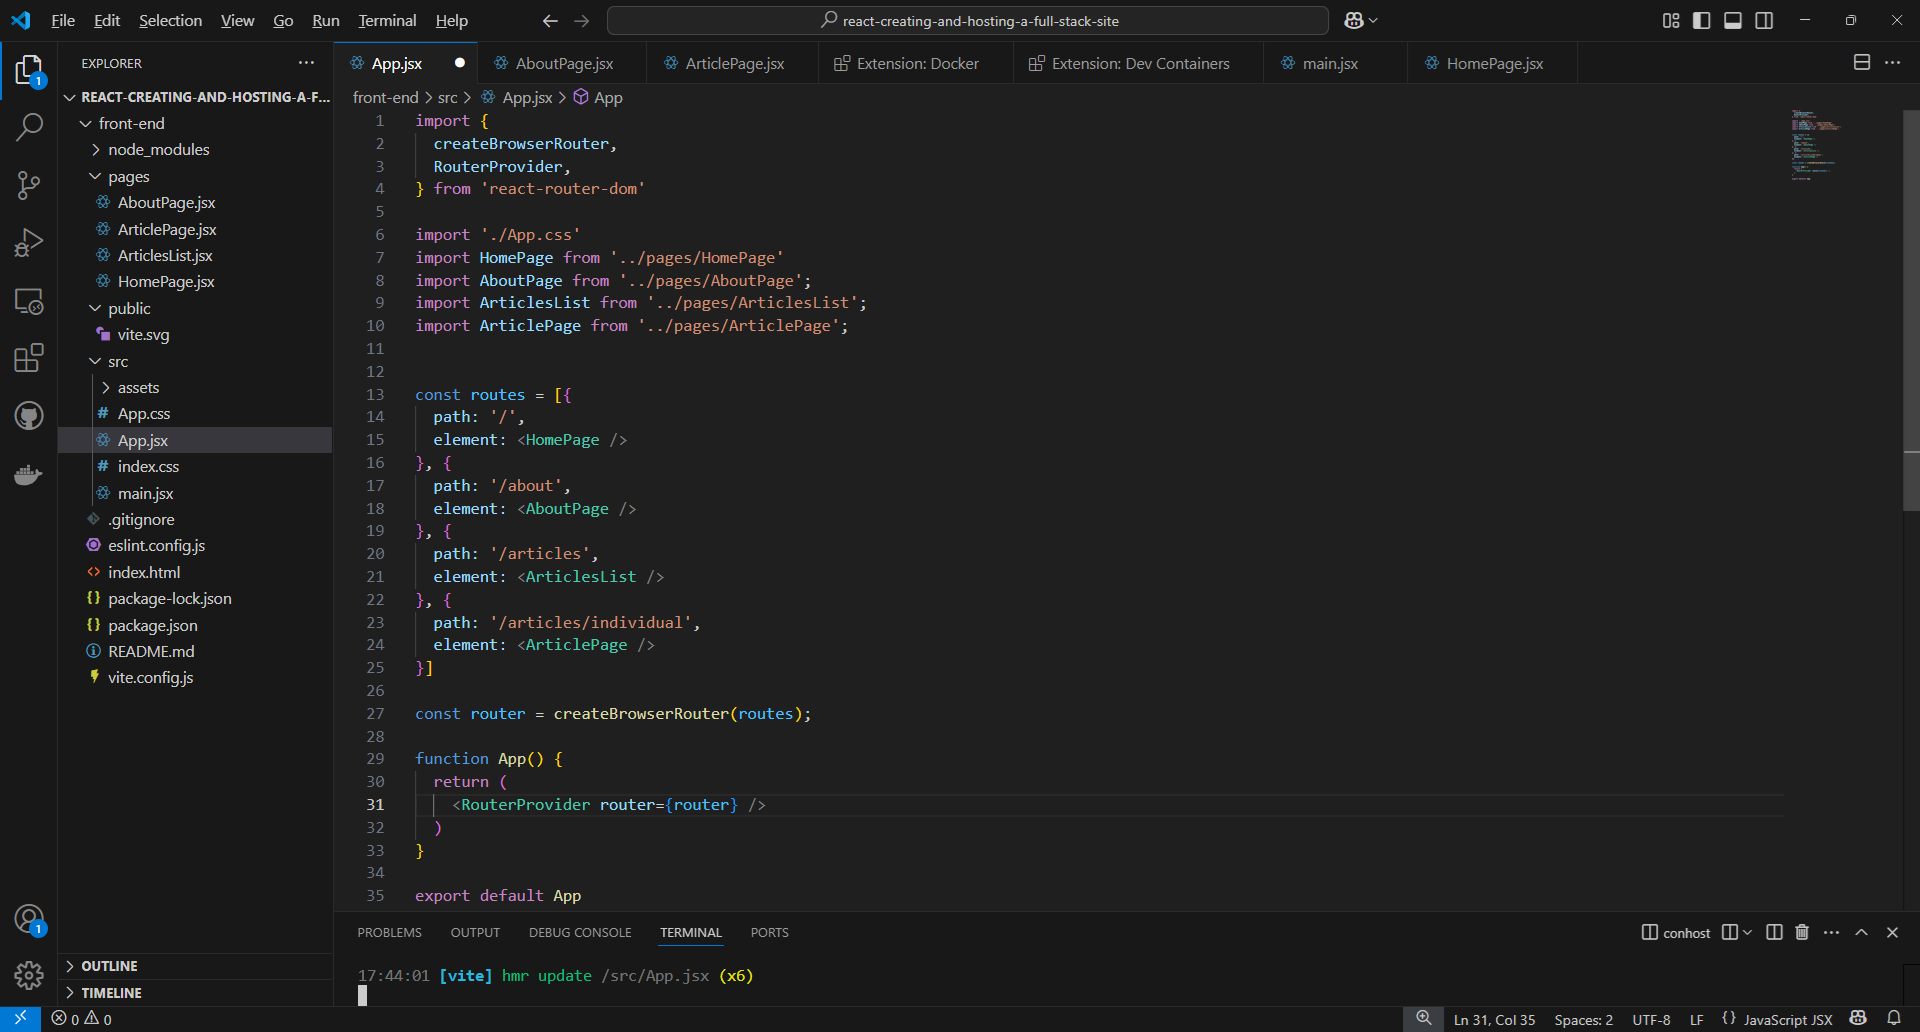Open panel Views and More Actions ellipsis

pyautogui.click(x=1831, y=932)
